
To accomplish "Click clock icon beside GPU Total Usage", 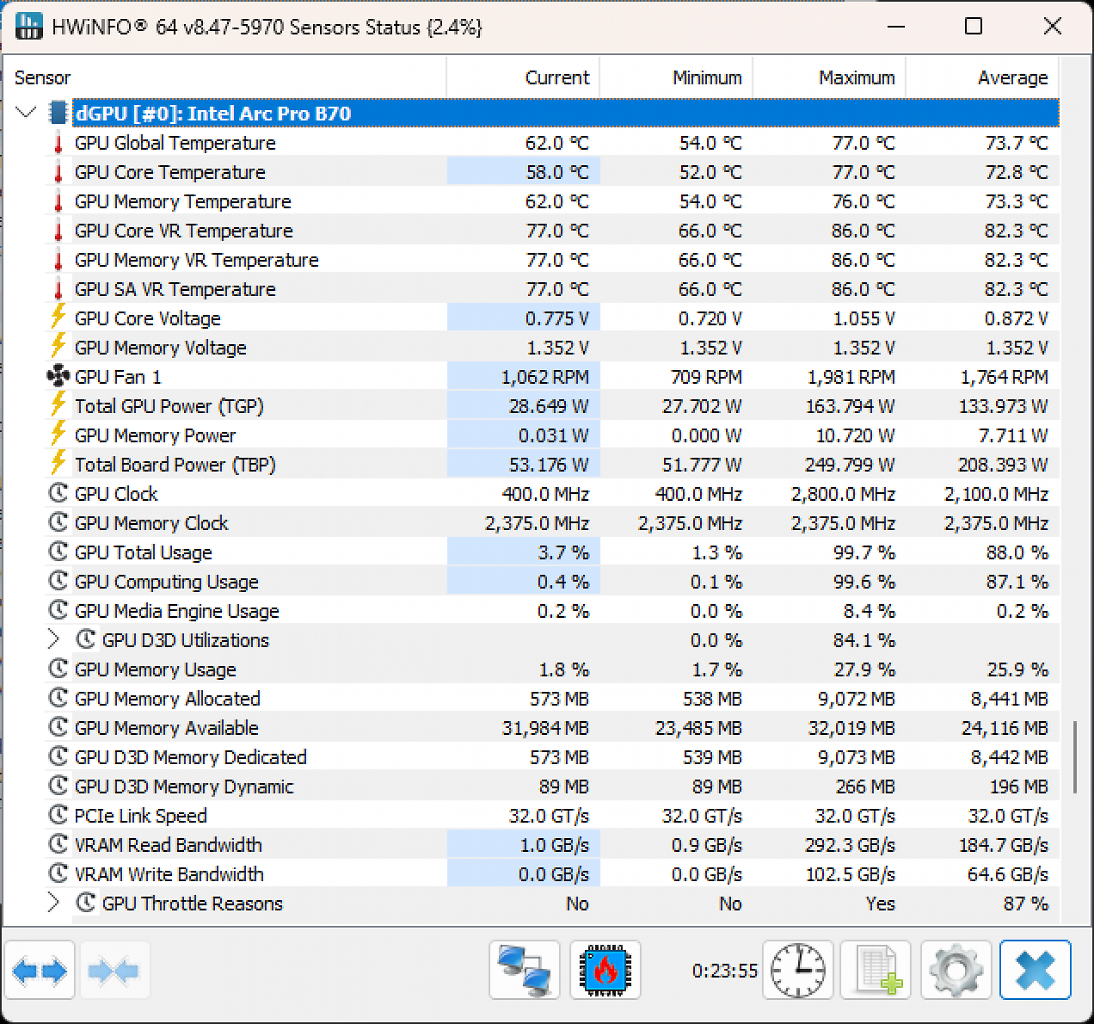I will pos(58,552).
